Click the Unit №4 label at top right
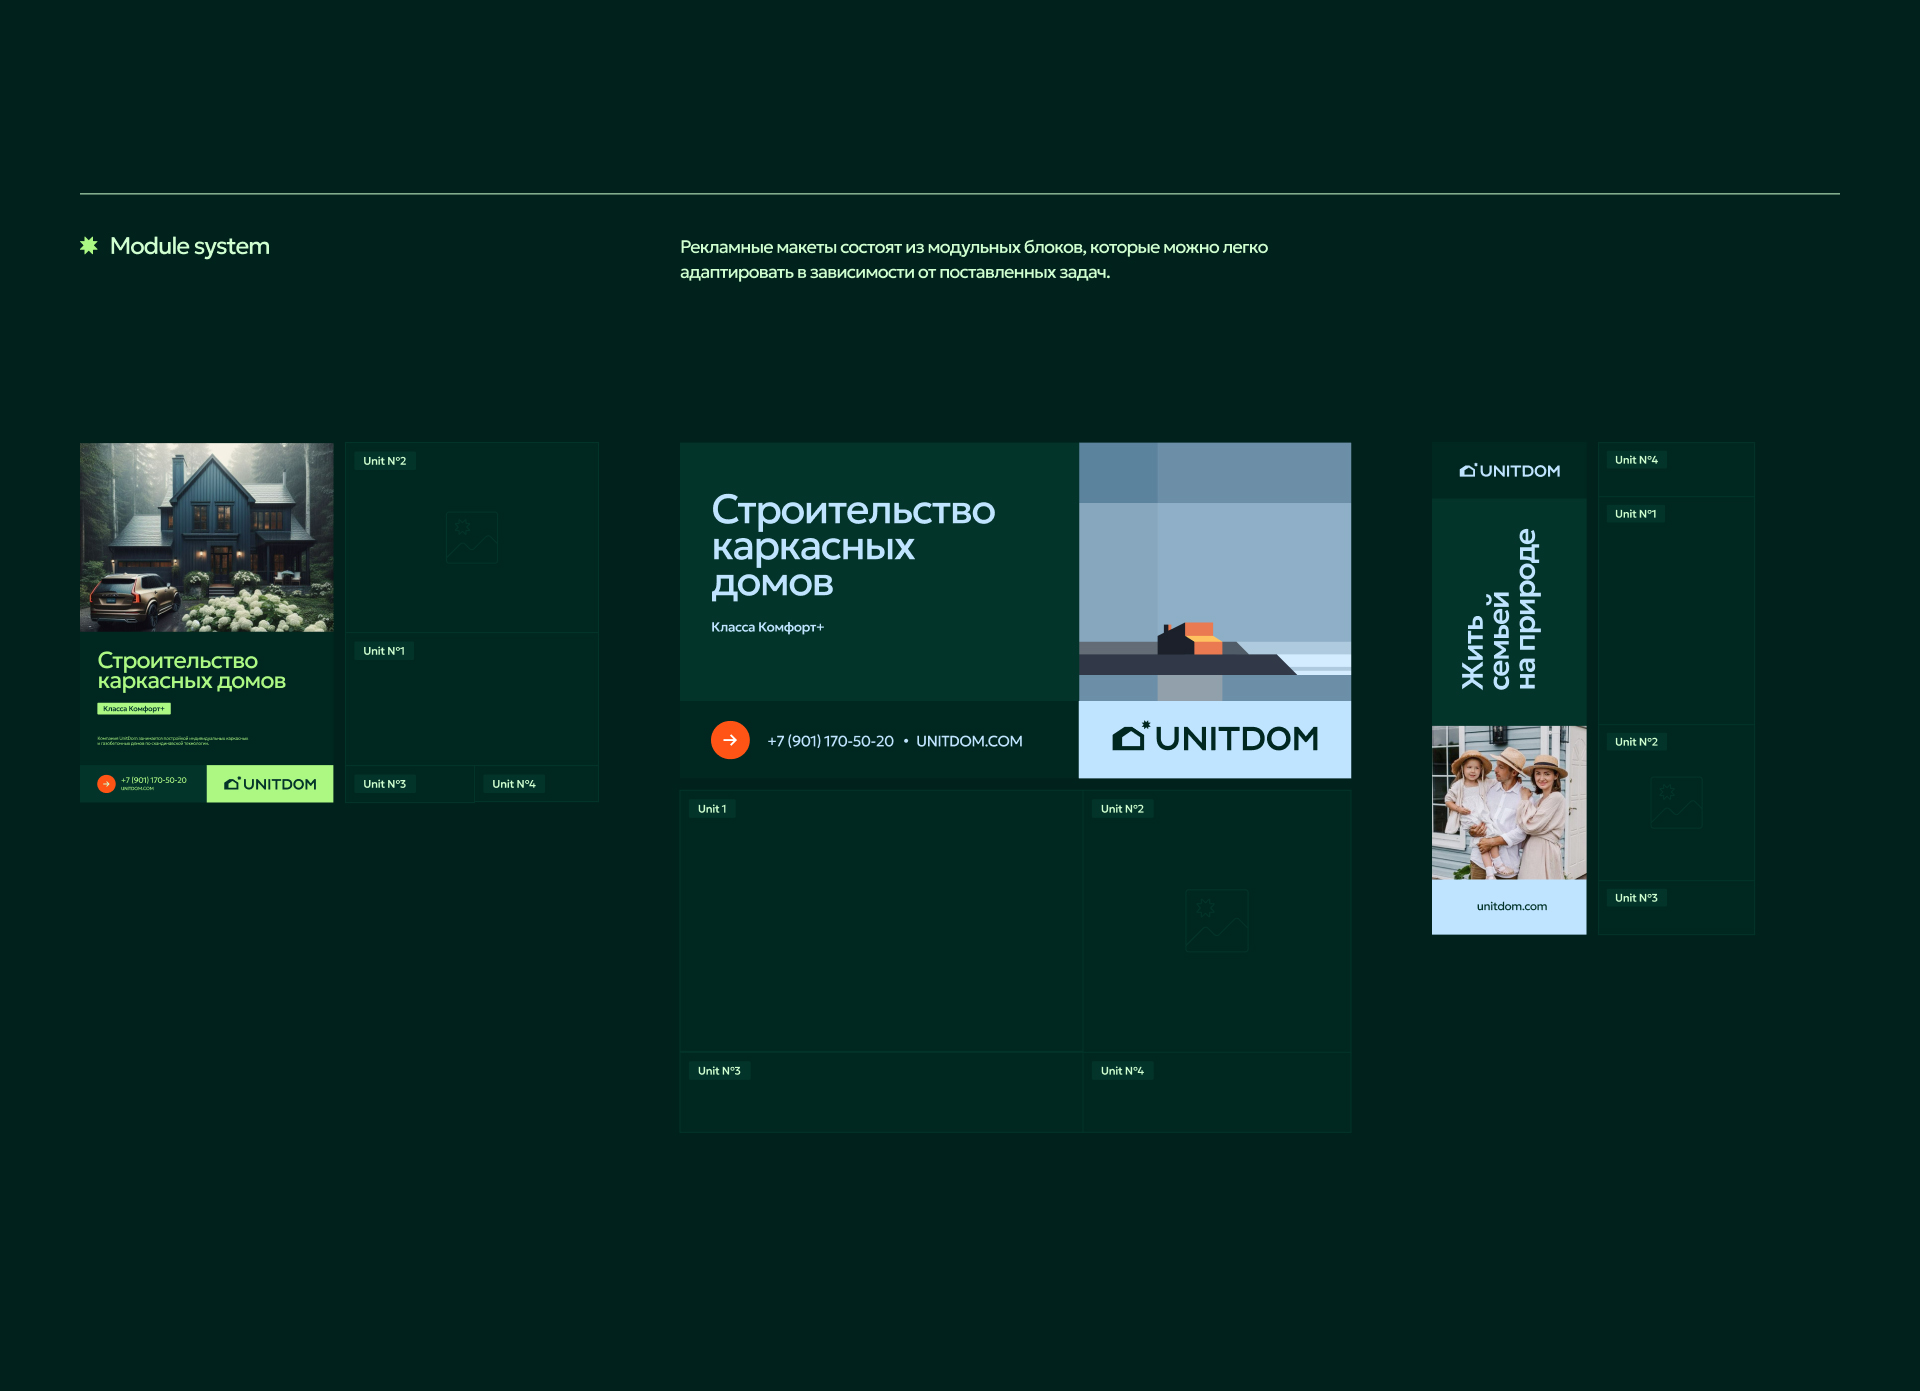Screen dimensions: 1920x1391 (1636, 460)
